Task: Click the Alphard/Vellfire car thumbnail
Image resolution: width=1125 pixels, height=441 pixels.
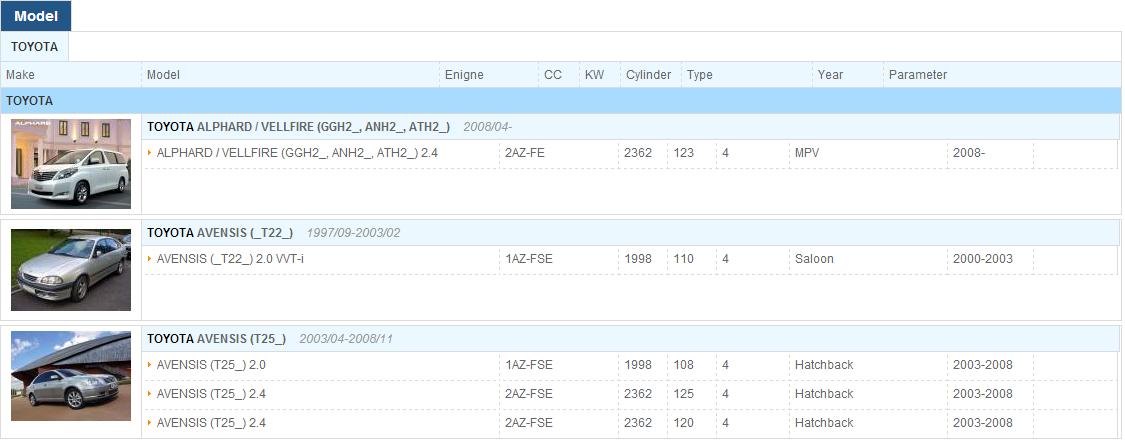Action: 71,163
